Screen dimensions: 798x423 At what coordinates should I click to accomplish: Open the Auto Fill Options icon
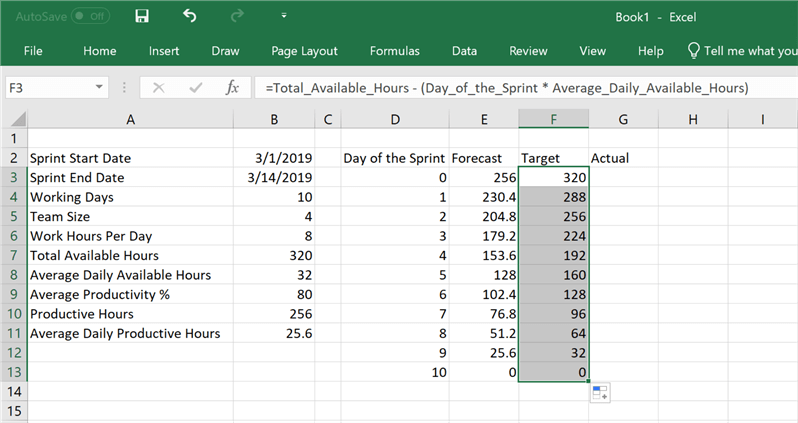600,393
